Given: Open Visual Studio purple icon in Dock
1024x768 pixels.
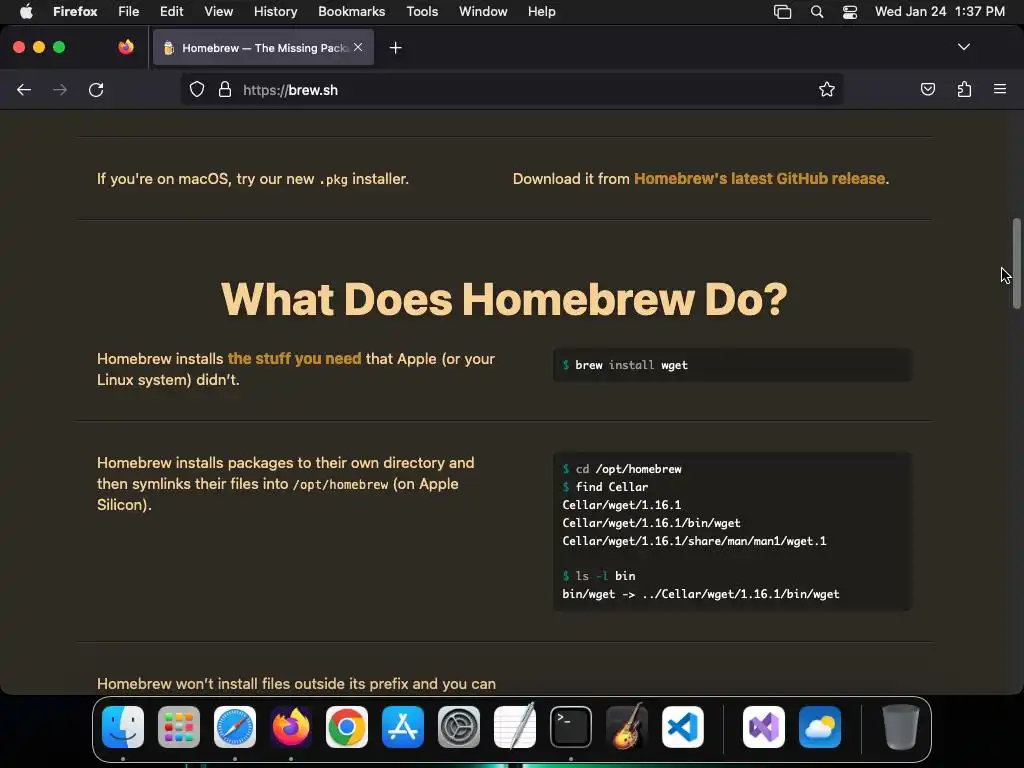Looking at the screenshot, I should [763, 727].
